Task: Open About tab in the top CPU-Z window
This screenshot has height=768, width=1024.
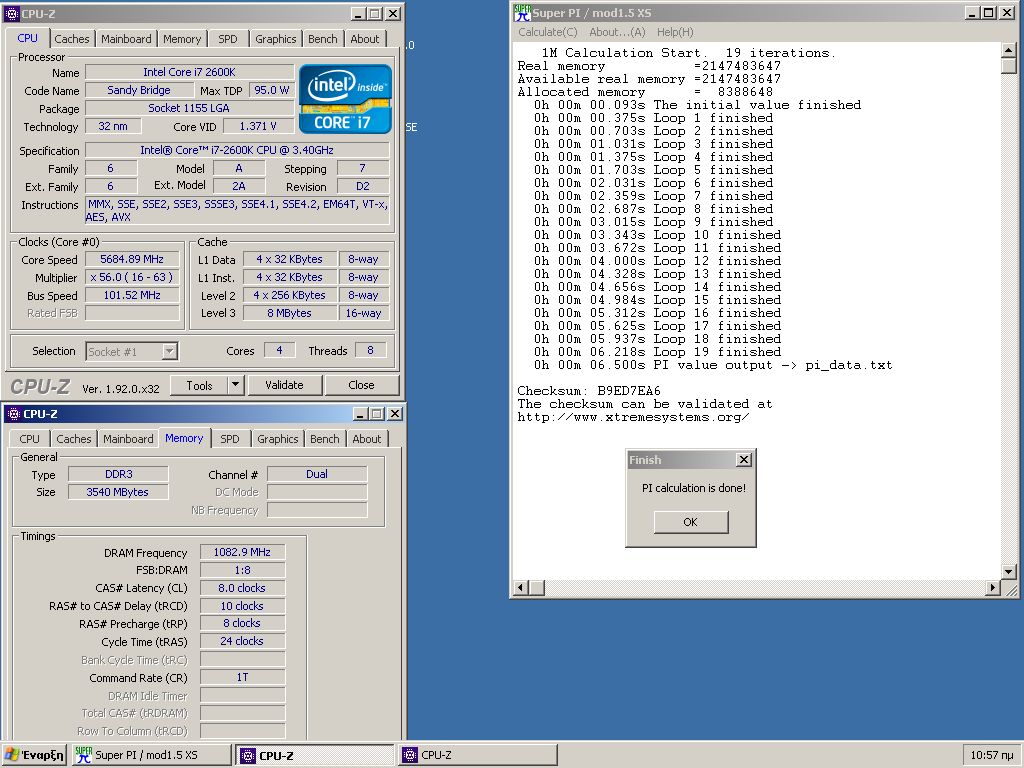Action: (364, 39)
